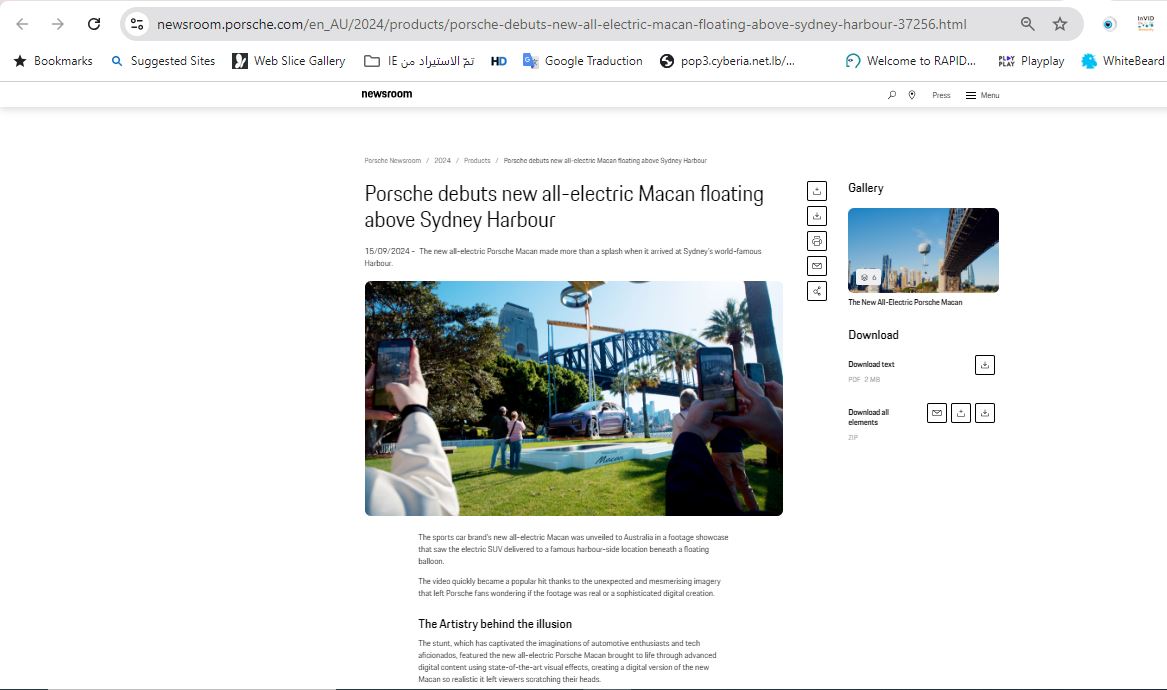Open the hamburger Menu in newsroom header
1167x690 pixels.
coord(982,95)
